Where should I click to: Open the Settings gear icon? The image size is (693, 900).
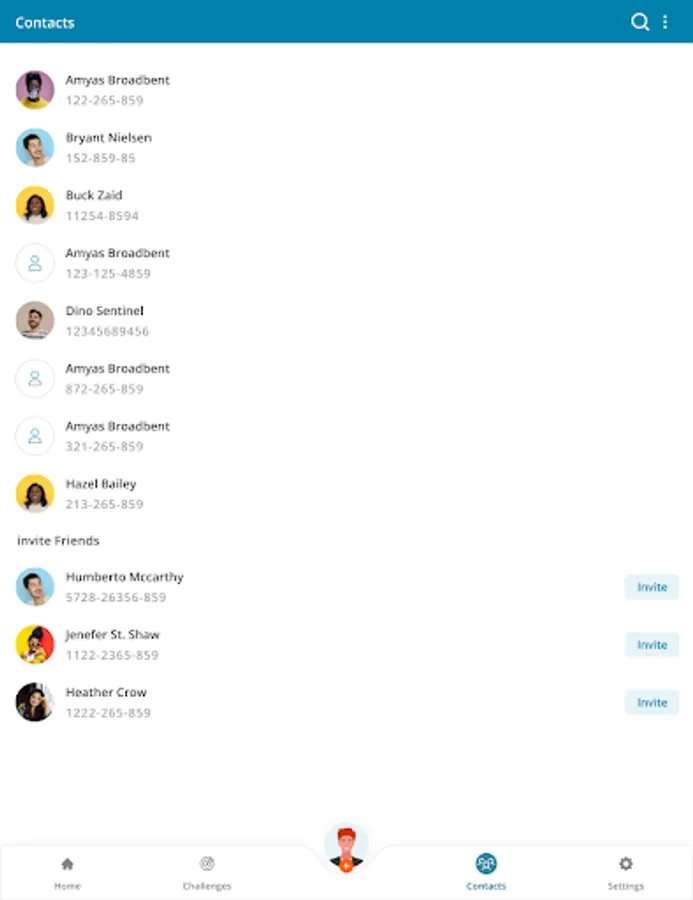click(626, 863)
